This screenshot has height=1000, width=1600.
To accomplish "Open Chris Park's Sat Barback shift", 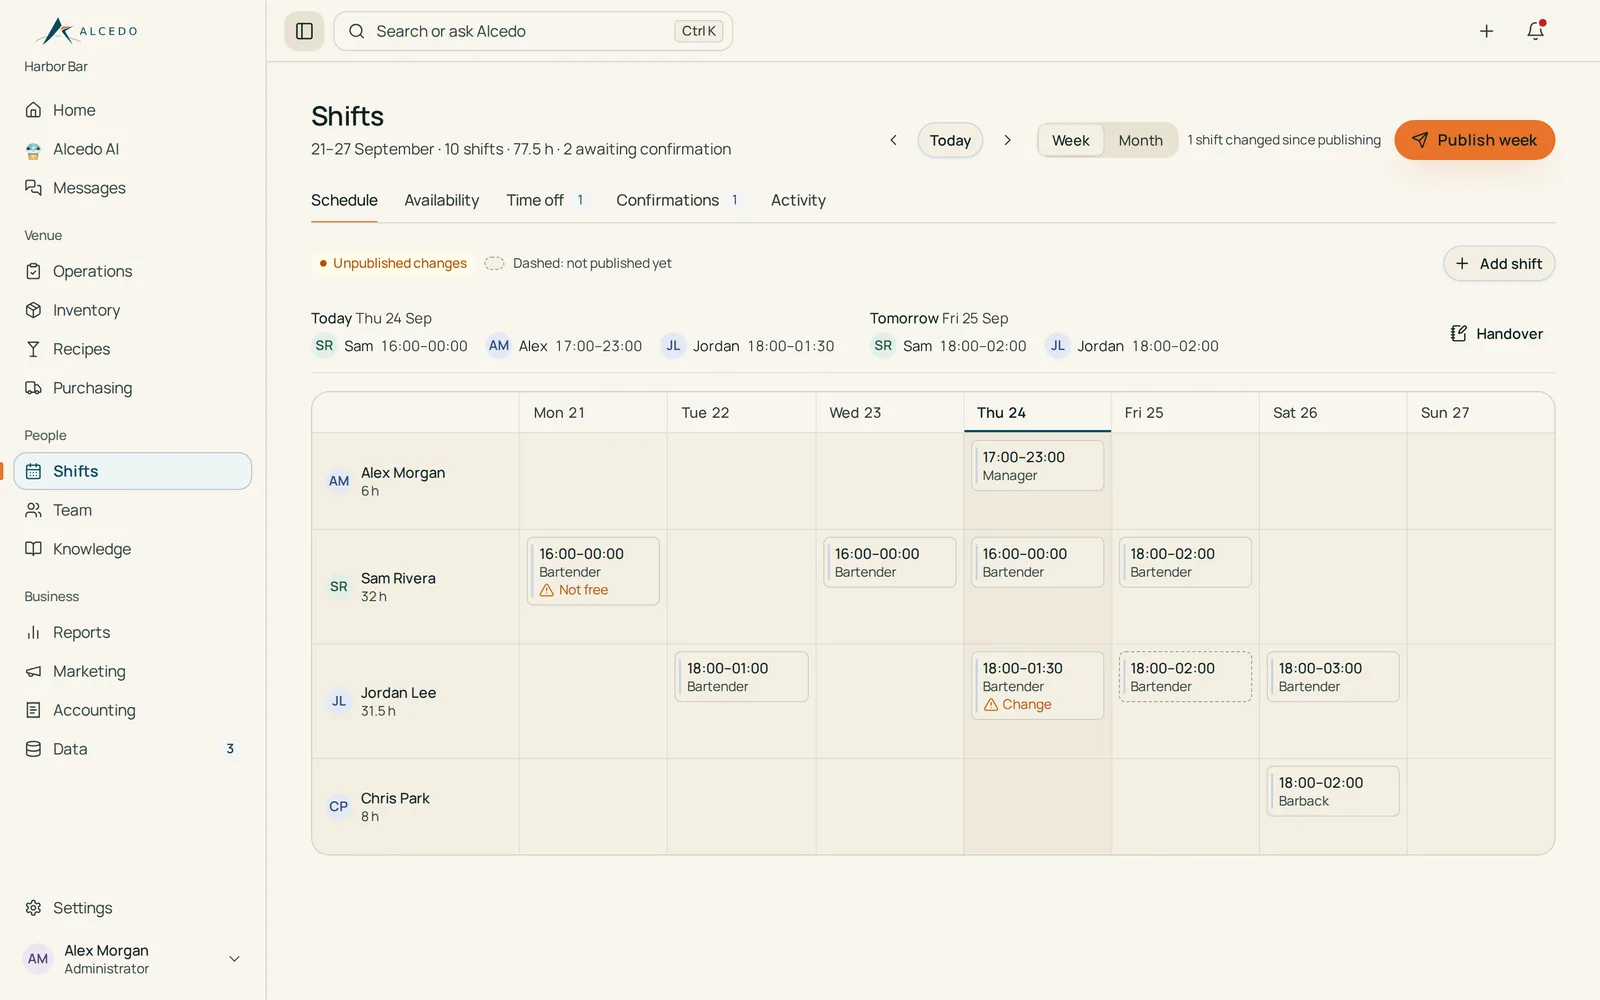I will point(1333,791).
